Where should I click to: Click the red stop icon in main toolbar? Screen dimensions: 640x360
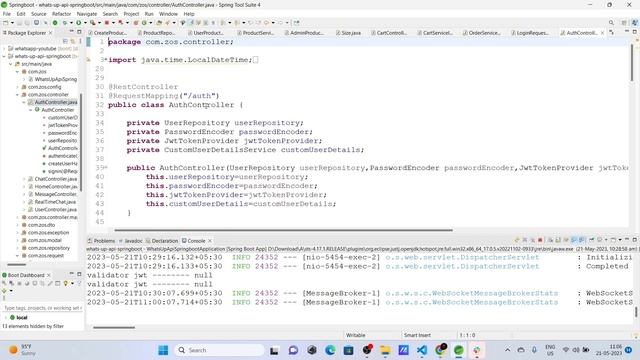[107, 23]
